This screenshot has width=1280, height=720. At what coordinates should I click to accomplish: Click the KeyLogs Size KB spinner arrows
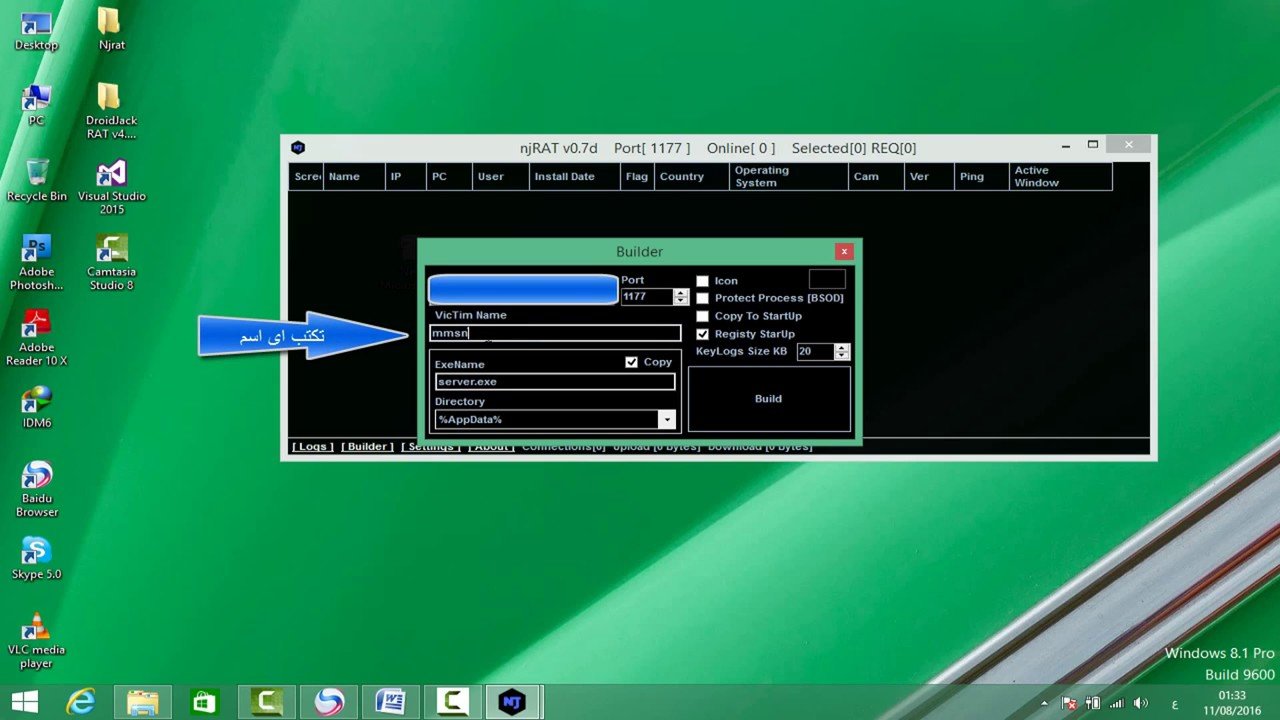tap(841, 351)
